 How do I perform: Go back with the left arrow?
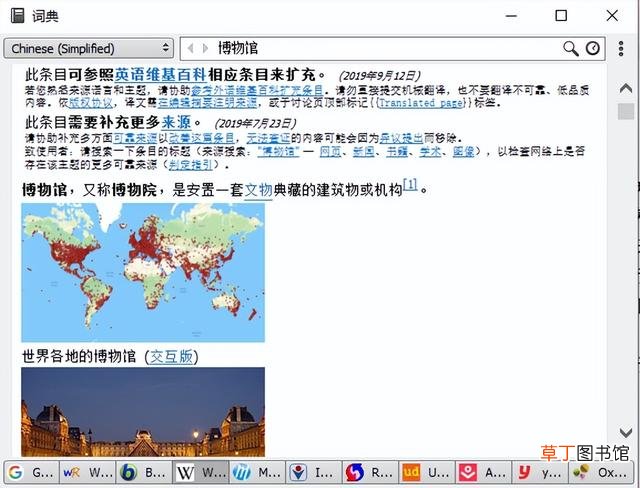pyautogui.click(x=190, y=49)
